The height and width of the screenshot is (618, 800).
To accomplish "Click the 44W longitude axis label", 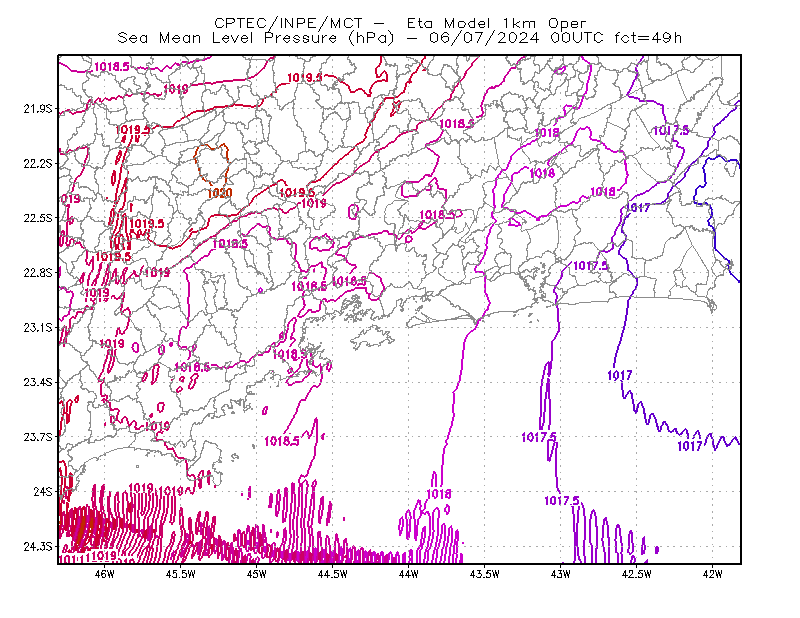I will pyautogui.click(x=409, y=574).
